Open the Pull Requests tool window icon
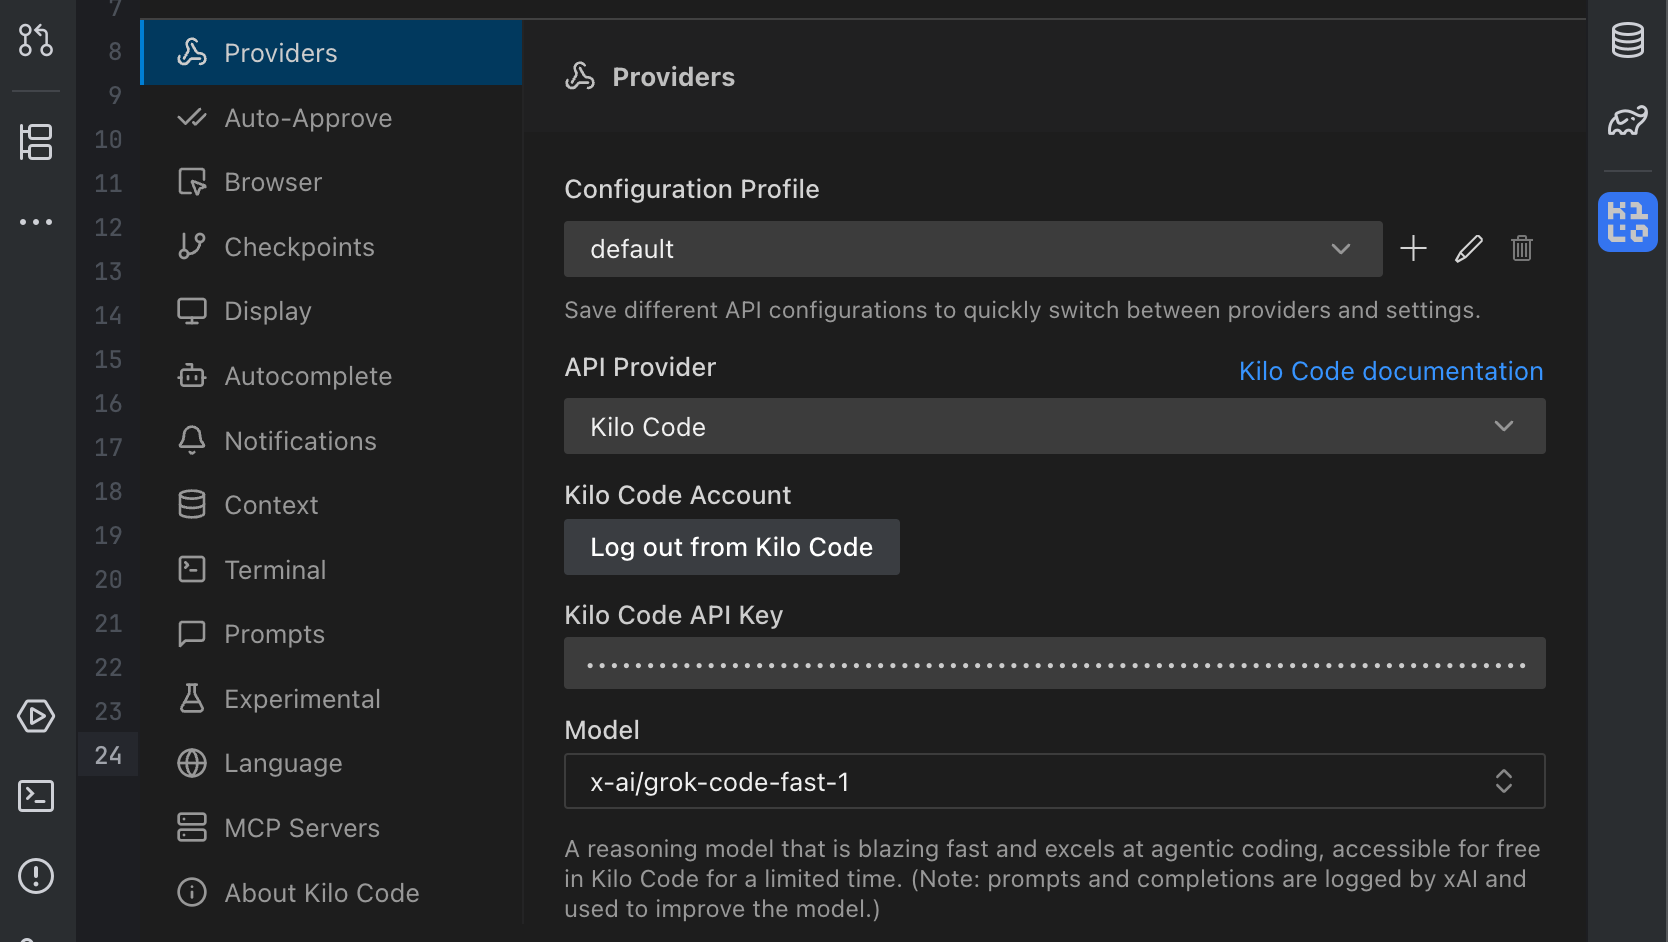The image size is (1668, 942). click(36, 40)
